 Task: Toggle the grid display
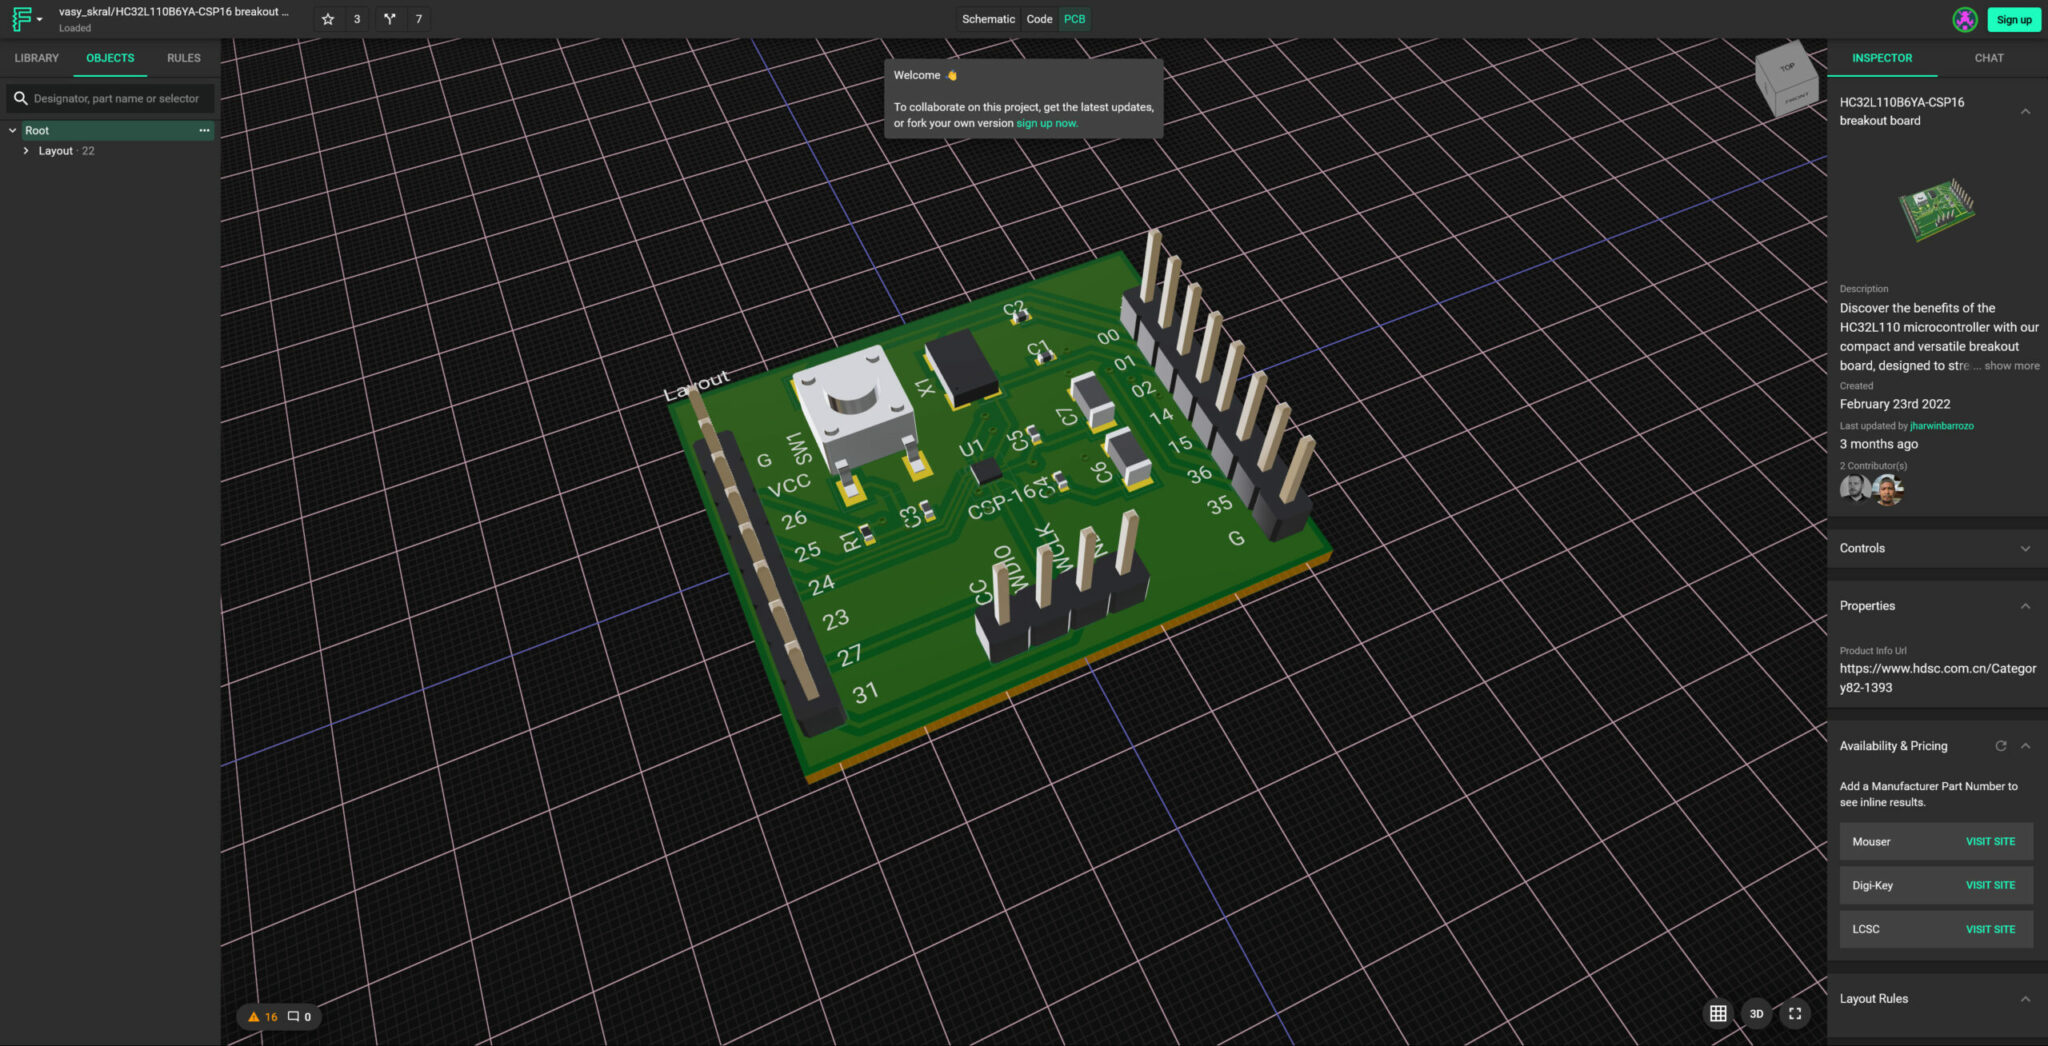(x=1718, y=1013)
